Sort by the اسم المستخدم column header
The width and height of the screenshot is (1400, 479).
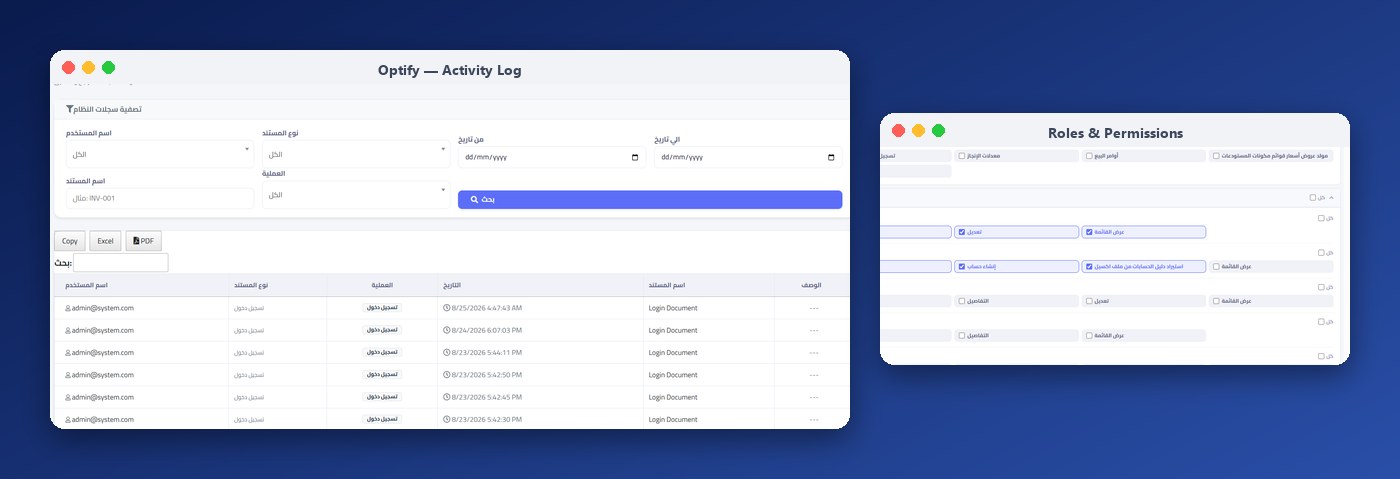pyautogui.click(x=141, y=286)
